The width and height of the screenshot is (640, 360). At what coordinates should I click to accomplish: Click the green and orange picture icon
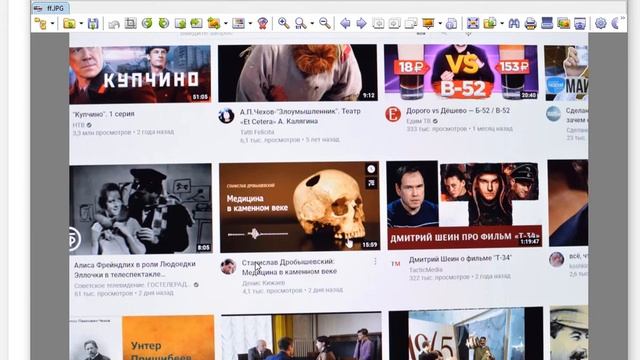tap(563, 24)
